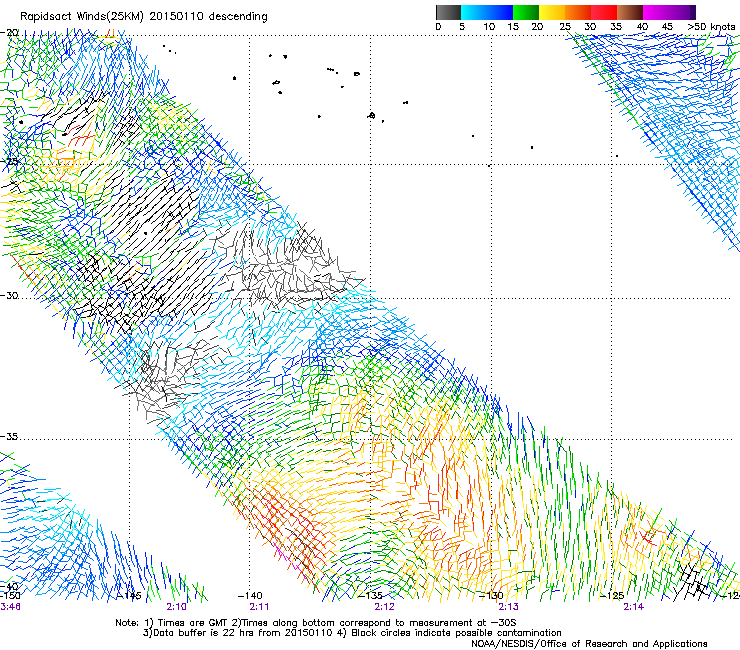Select the '-30' latitude axis label
The width and height of the screenshot is (740, 650).
(x=9, y=296)
